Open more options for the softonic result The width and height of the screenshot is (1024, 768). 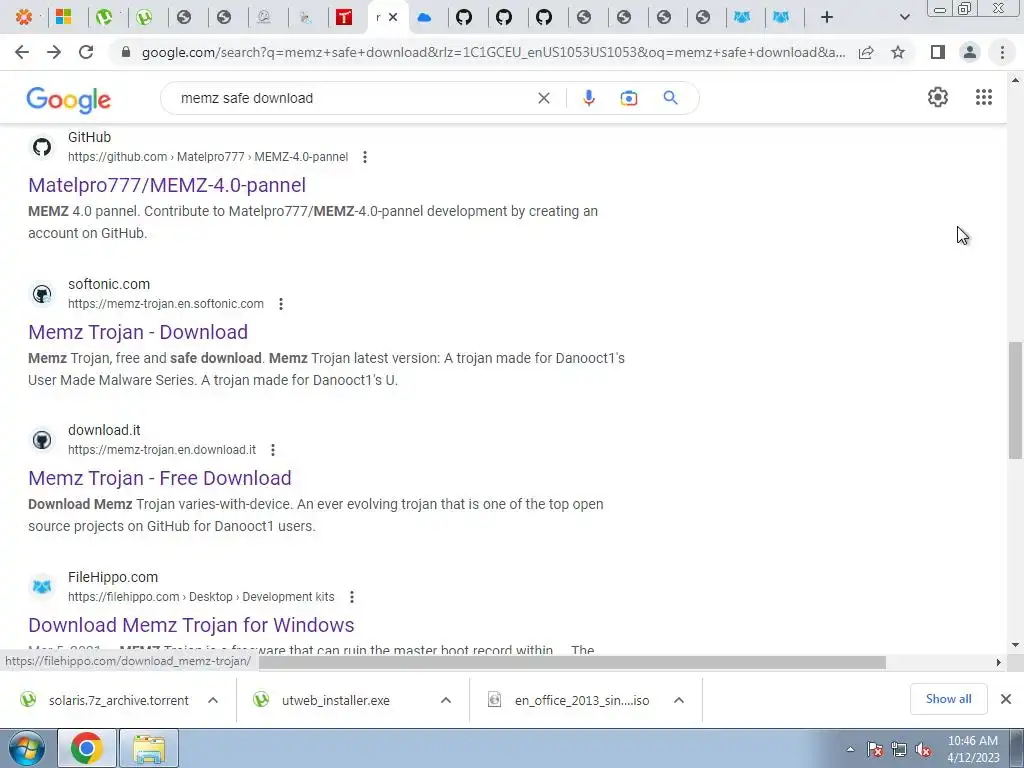point(281,304)
